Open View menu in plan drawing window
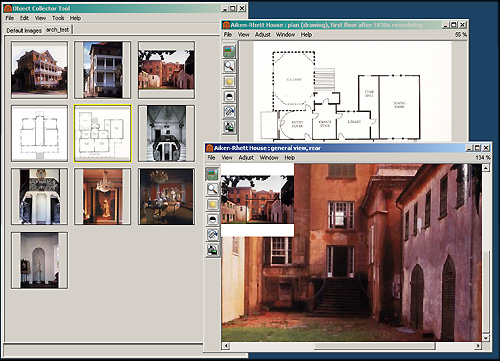Viewport: 500px width, 361px height. [243, 35]
